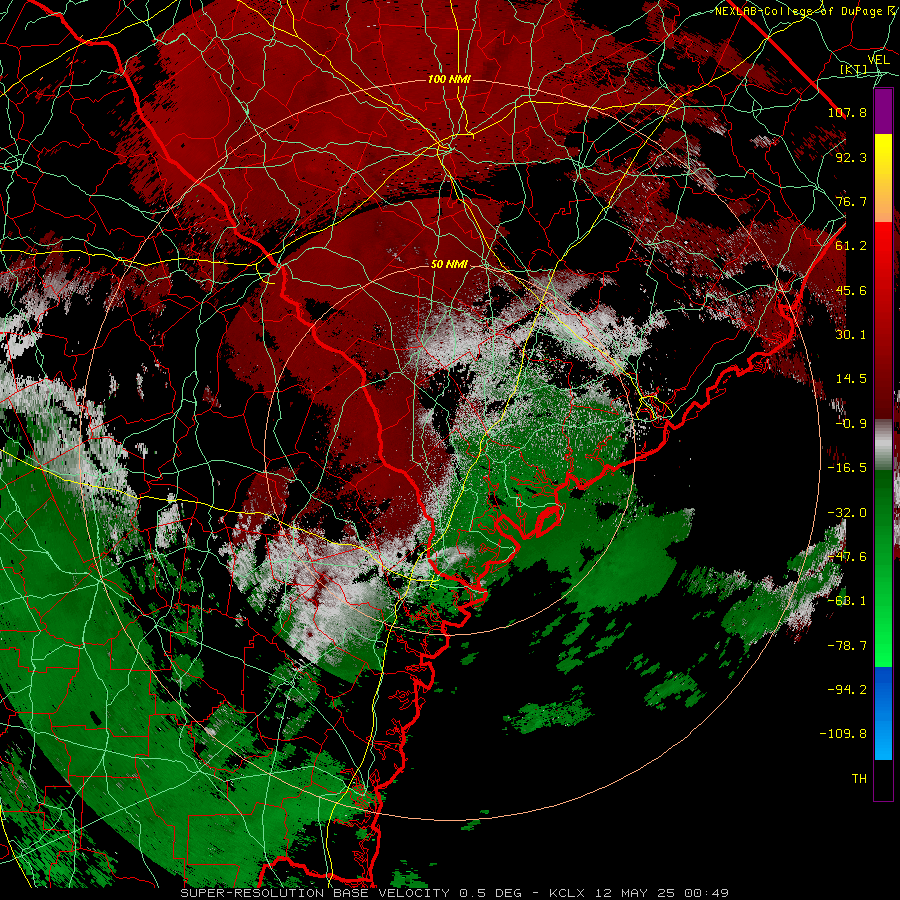Click the 61.2 legend value

coord(851,246)
